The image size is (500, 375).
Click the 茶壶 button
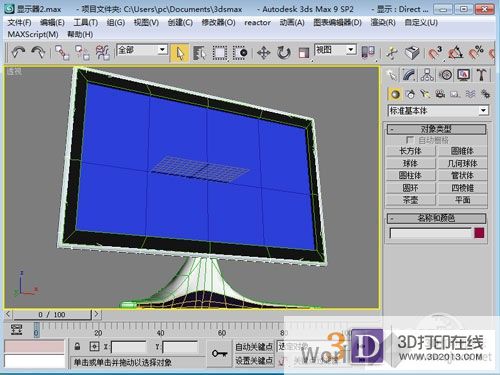point(411,200)
